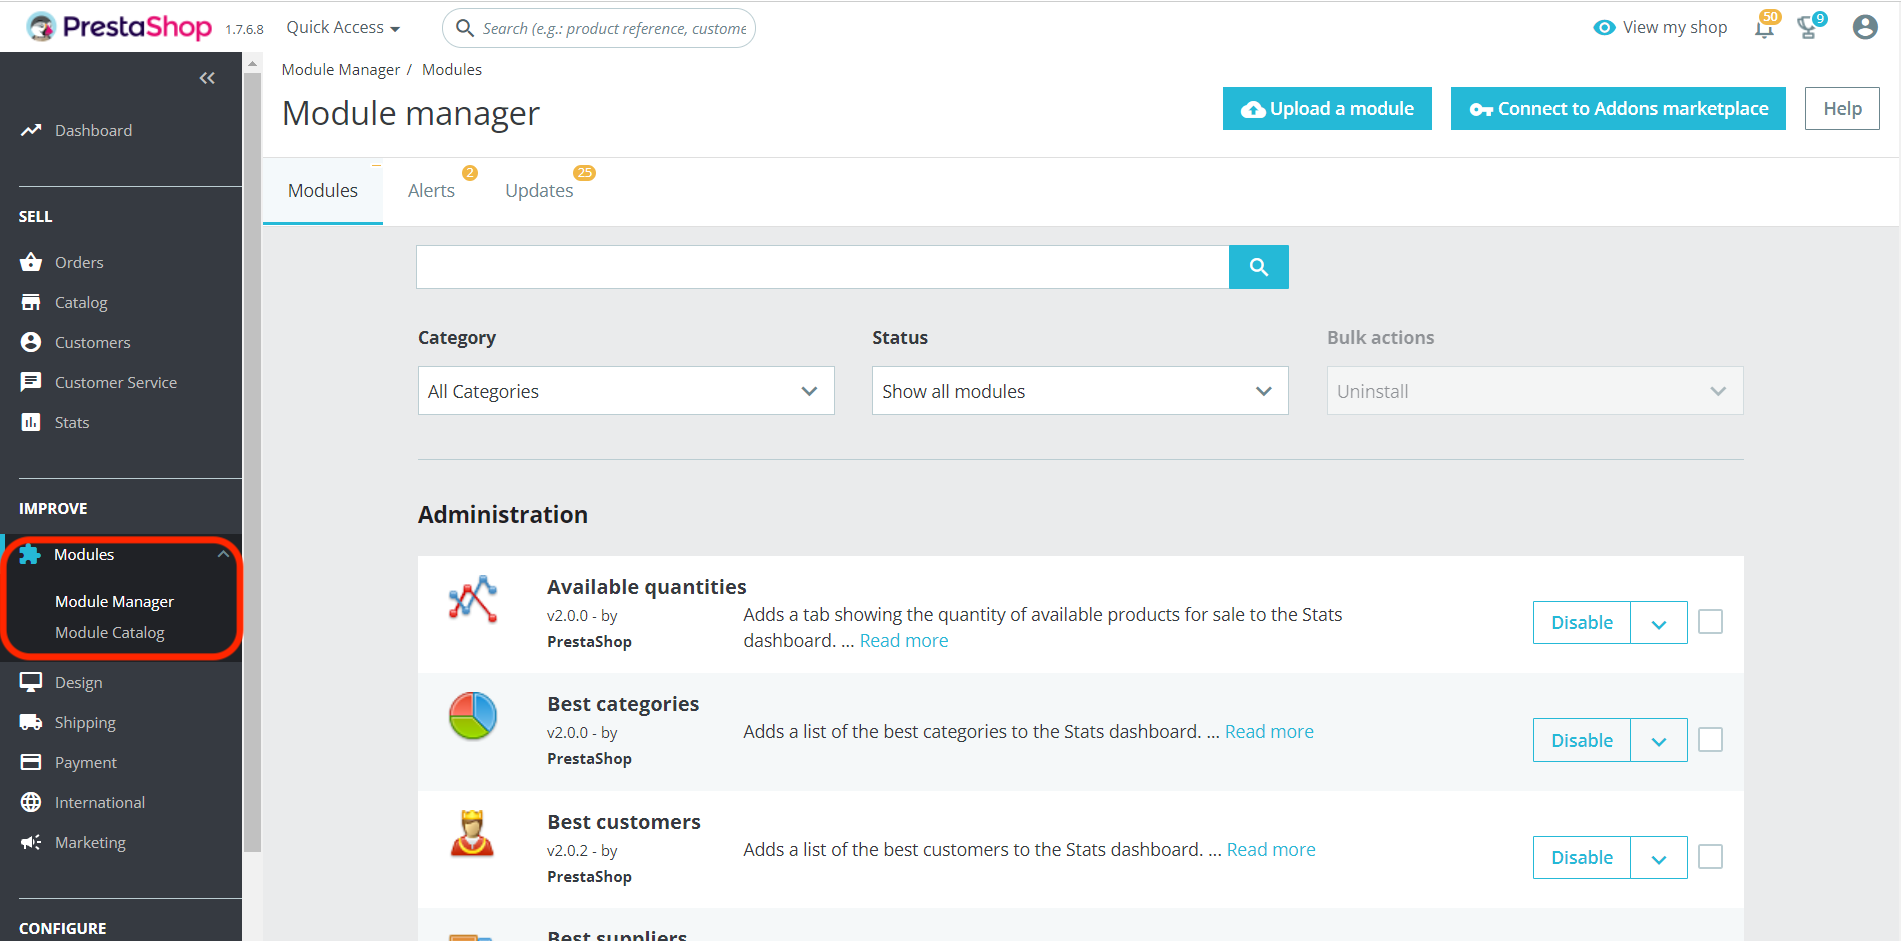Open the All Categories dropdown

(626, 391)
